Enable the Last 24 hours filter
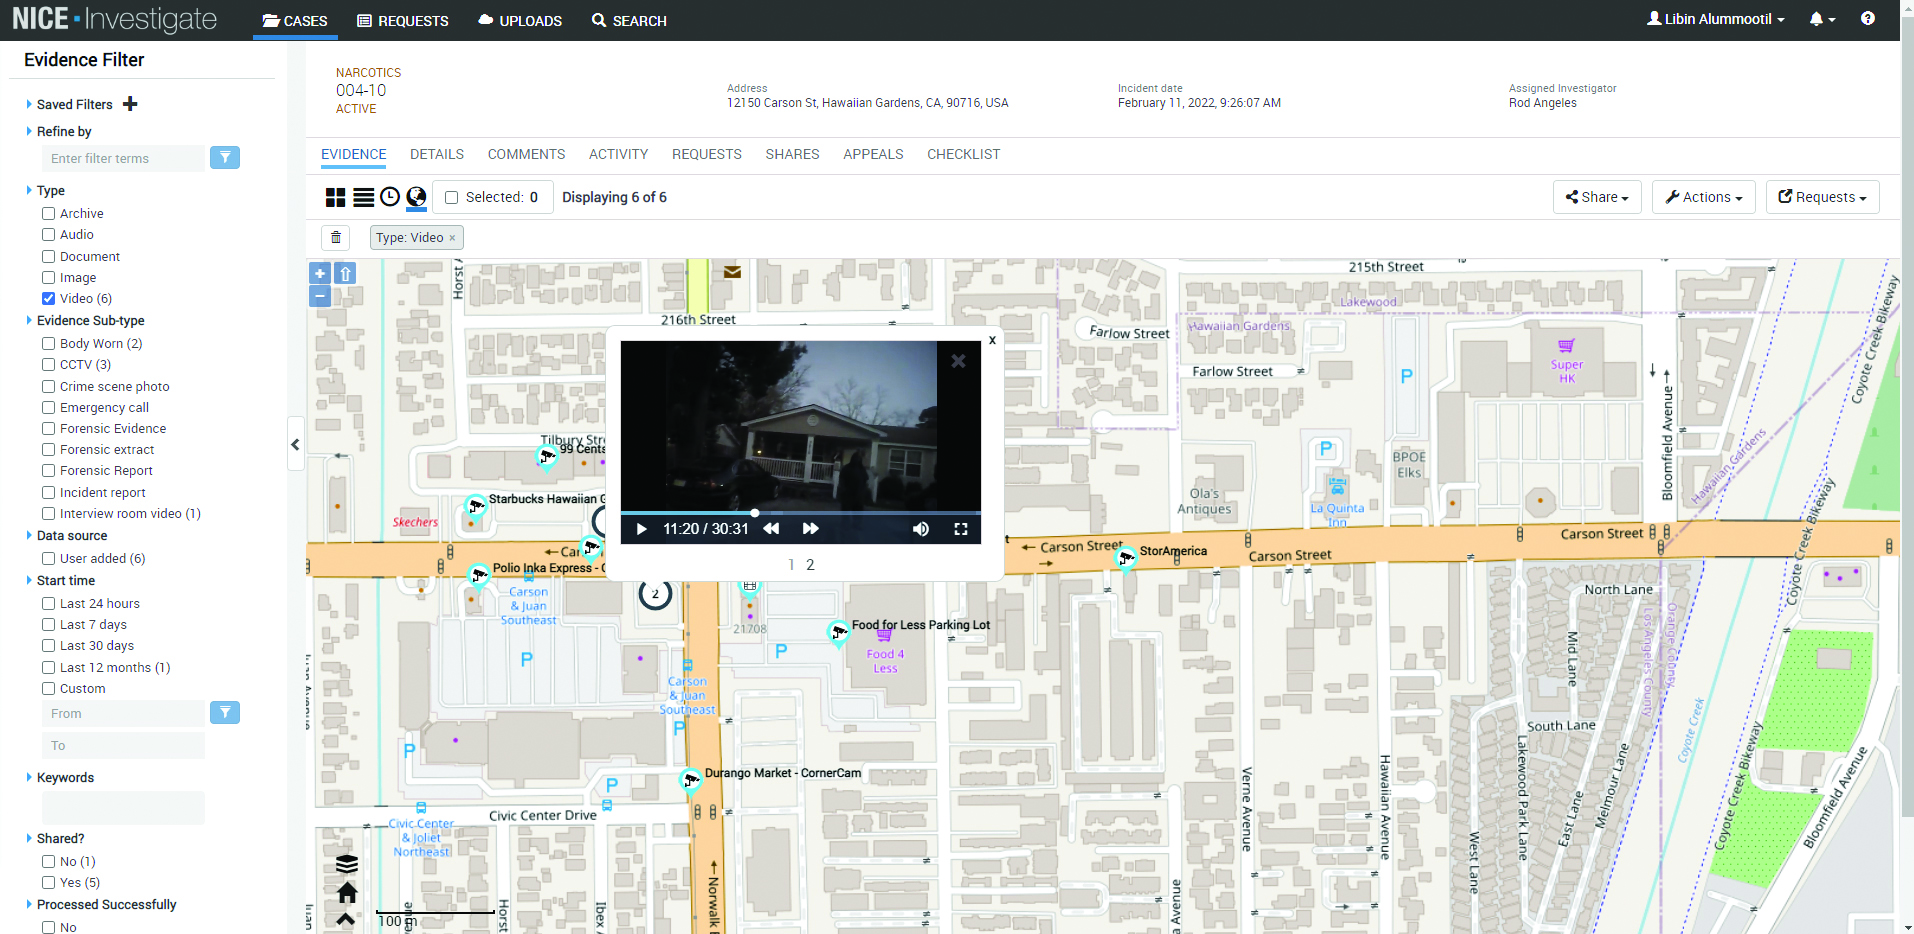Image resolution: width=1914 pixels, height=934 pixels. pyautogui.click(x=48, y=603)
